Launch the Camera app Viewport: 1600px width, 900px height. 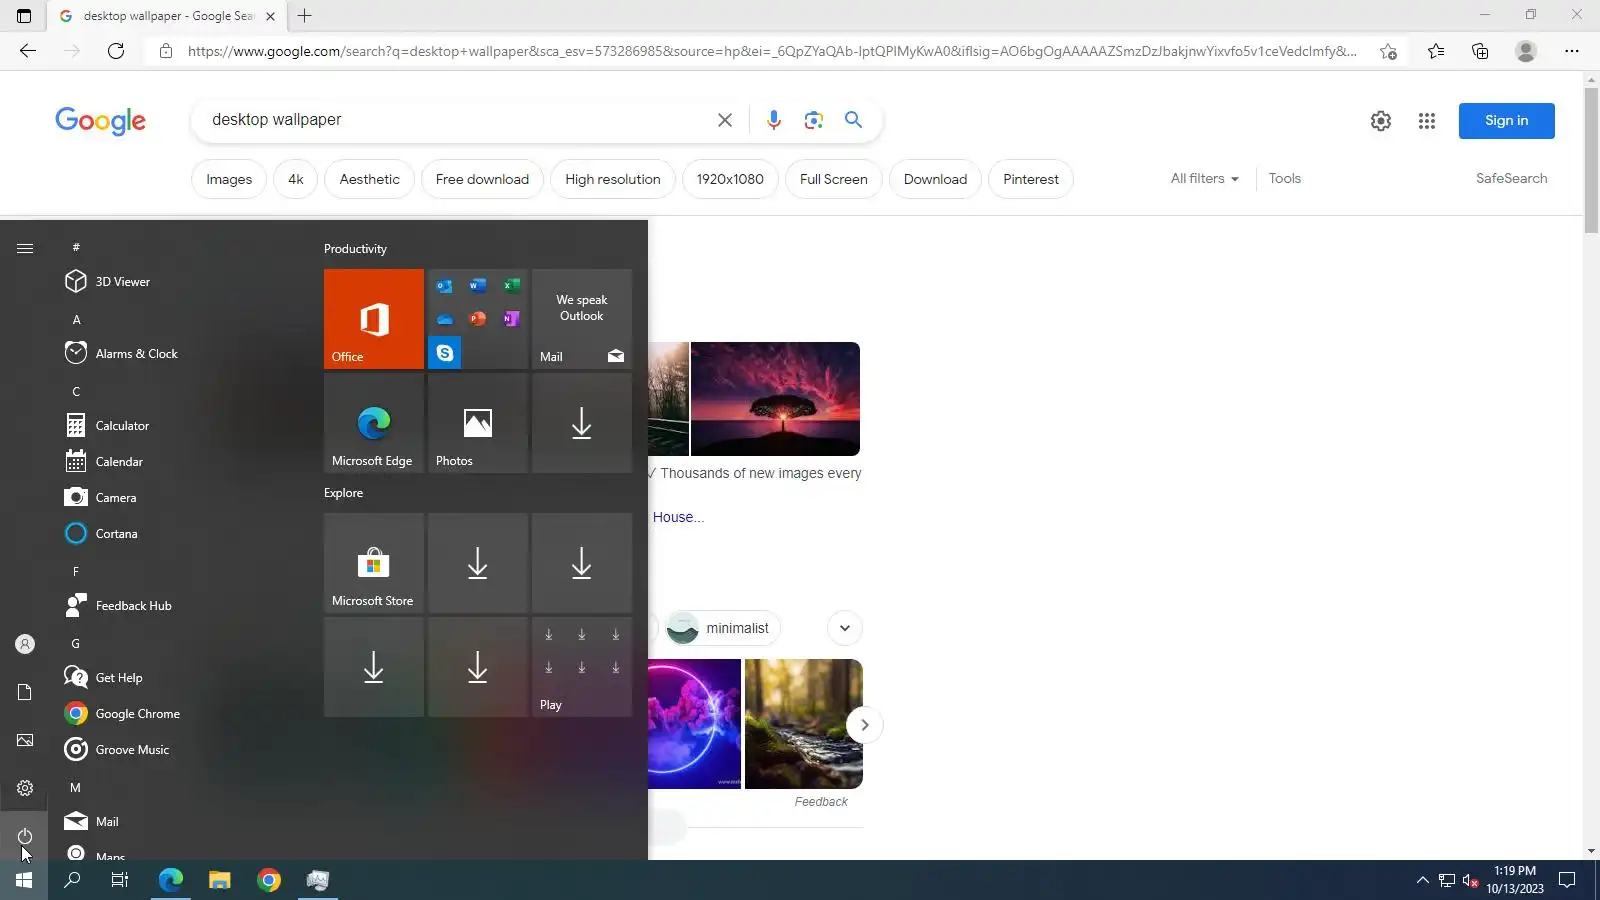pos(180,498)
